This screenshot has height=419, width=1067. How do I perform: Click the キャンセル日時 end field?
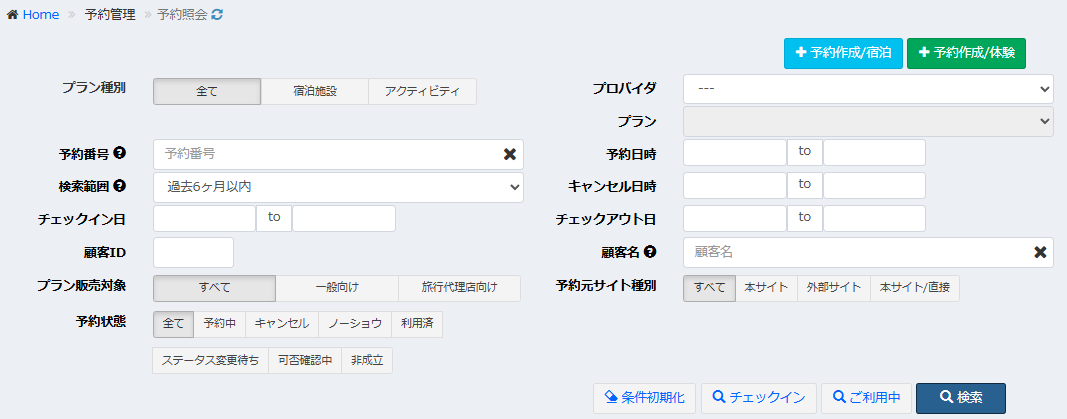(874, 186)
